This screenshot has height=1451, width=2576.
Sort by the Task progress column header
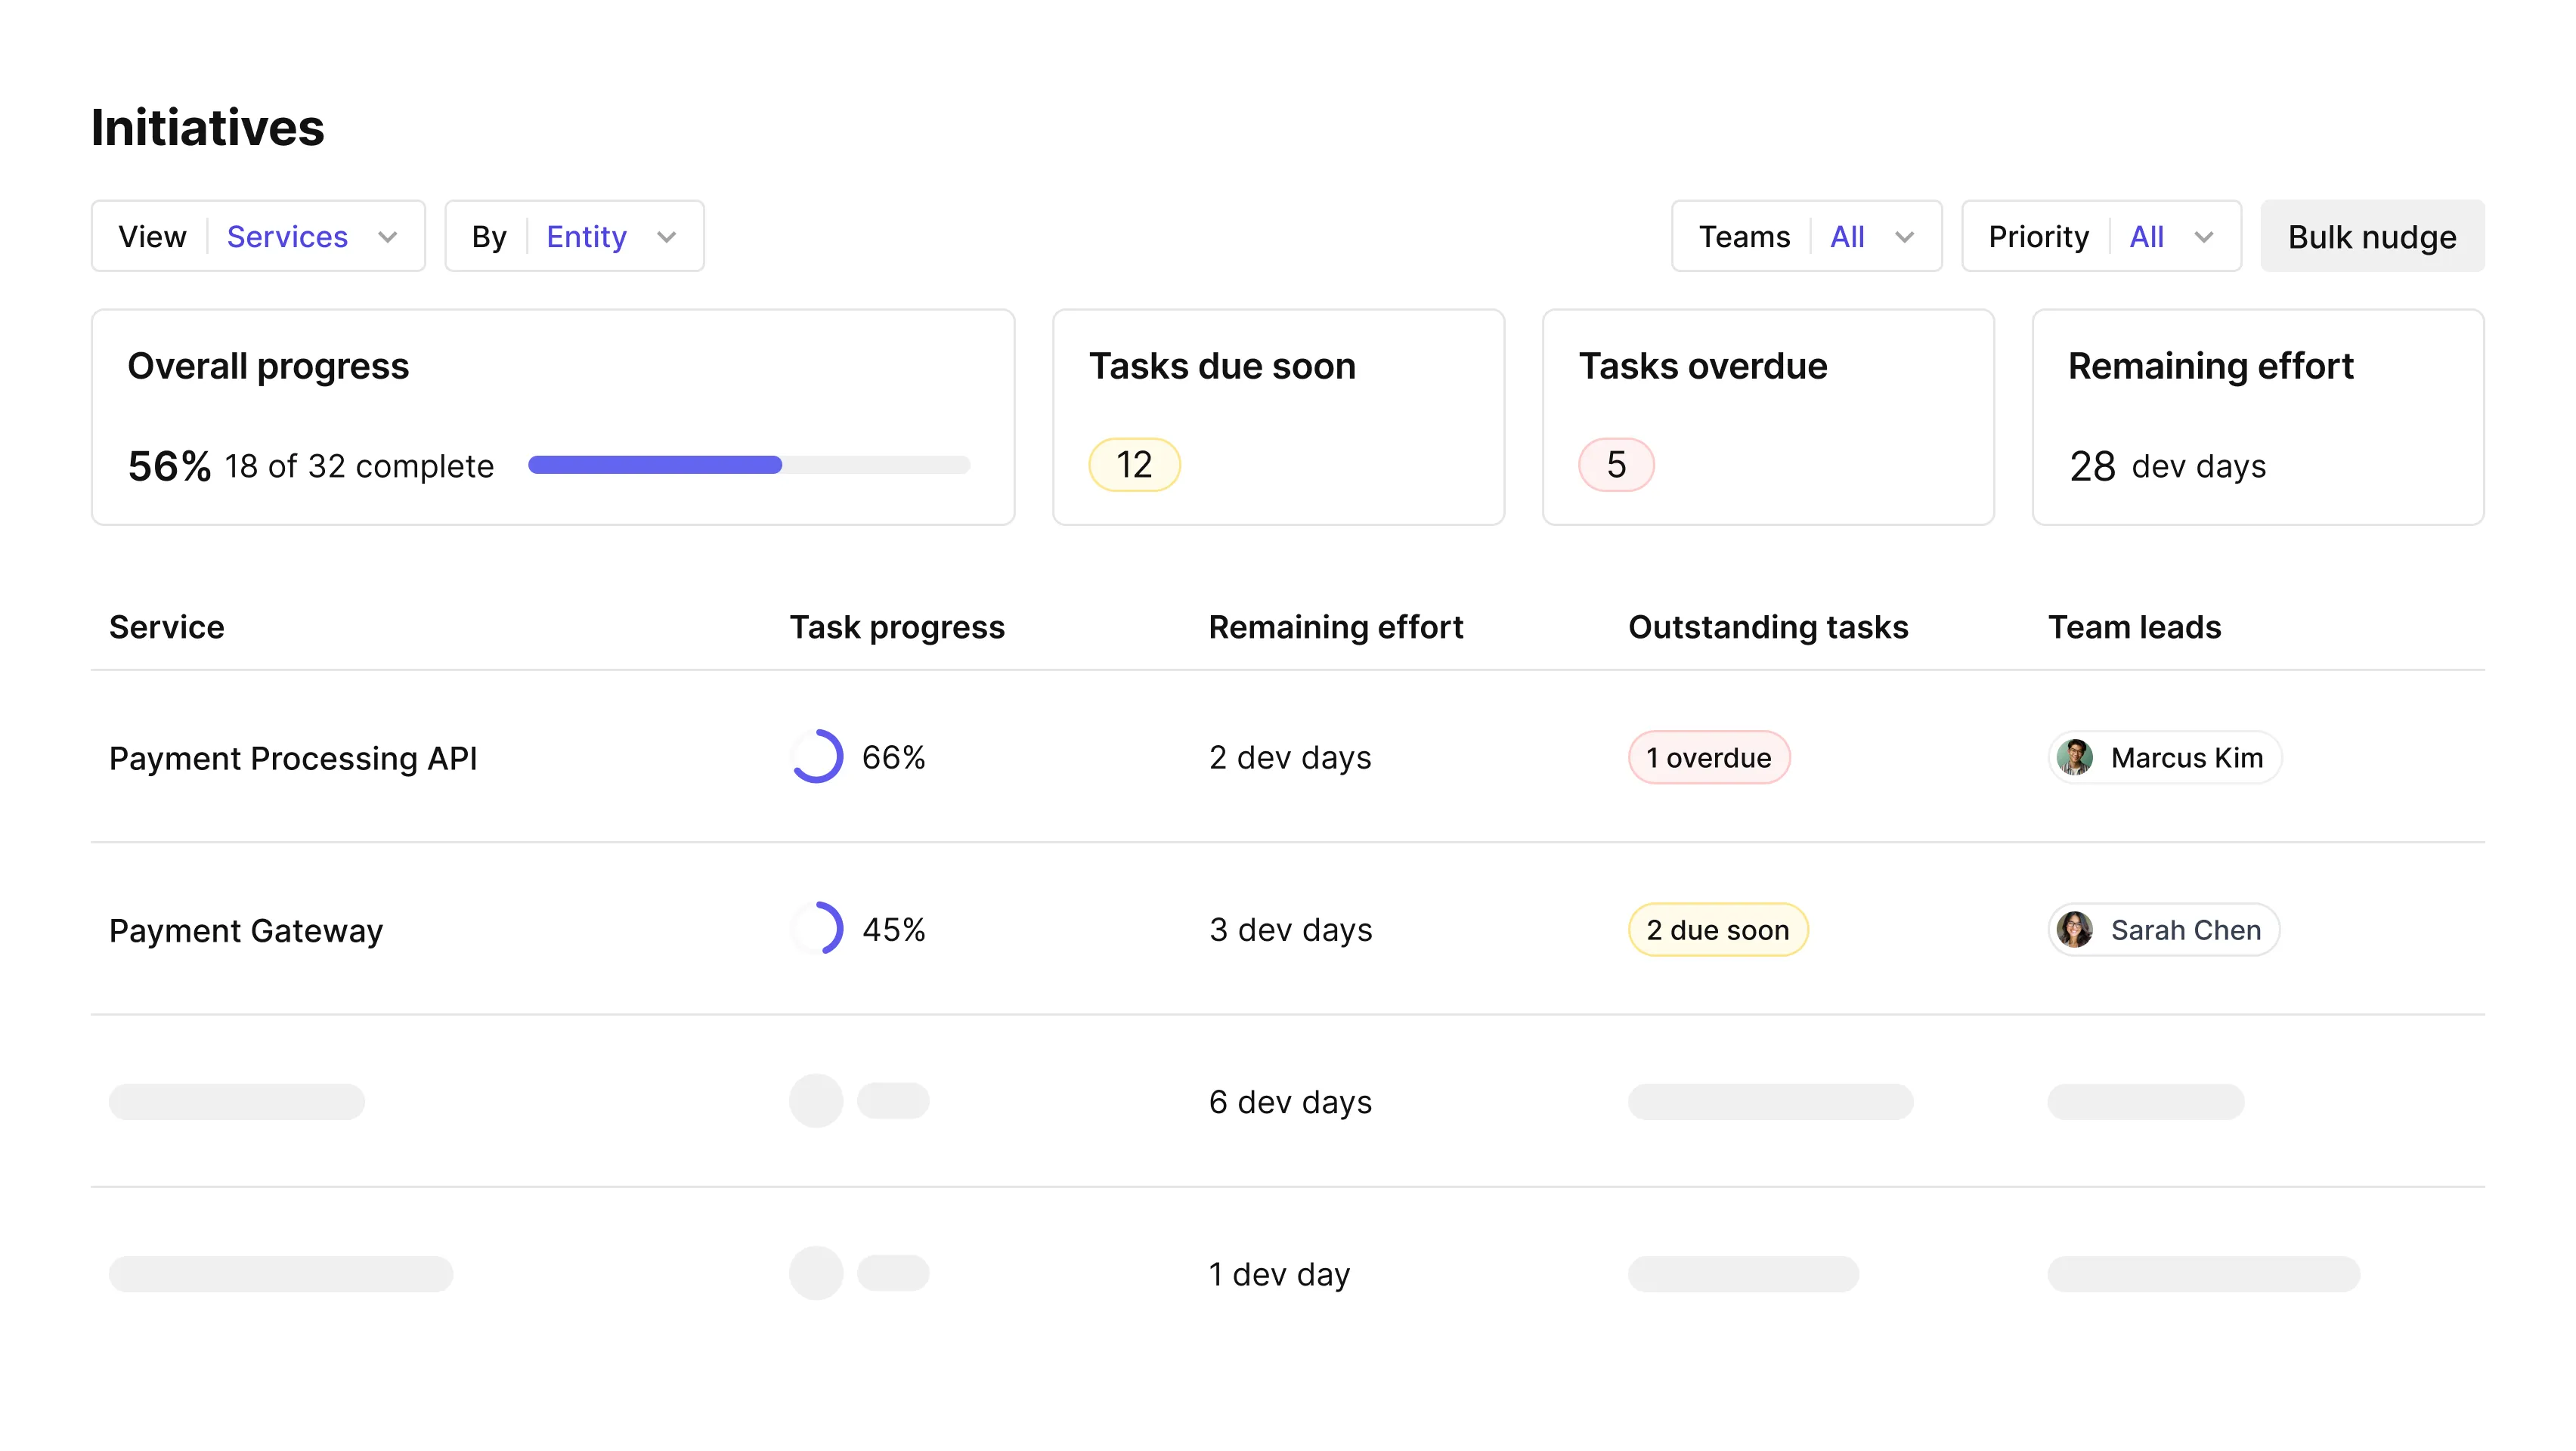[897, 627]
